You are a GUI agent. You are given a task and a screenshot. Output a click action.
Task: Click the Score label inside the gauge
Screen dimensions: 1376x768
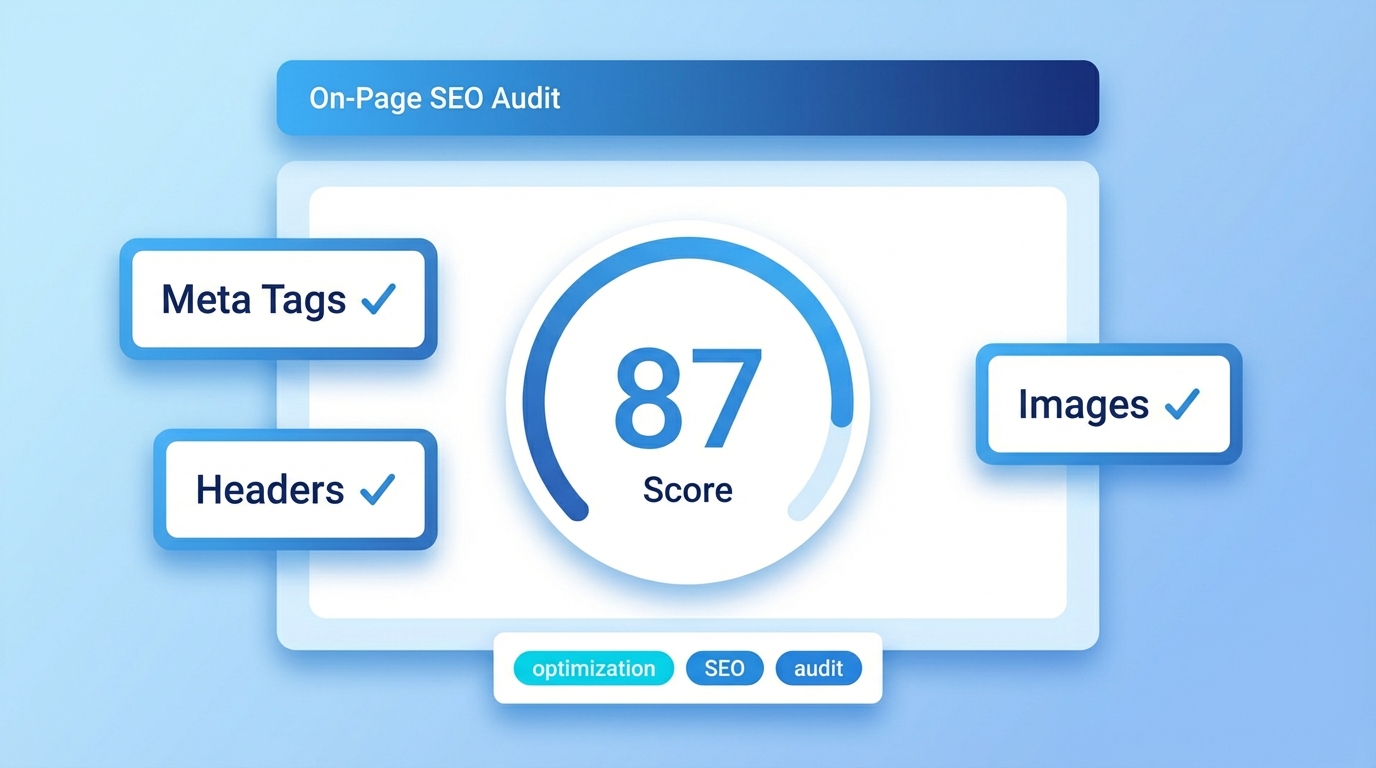click(686, 490)
